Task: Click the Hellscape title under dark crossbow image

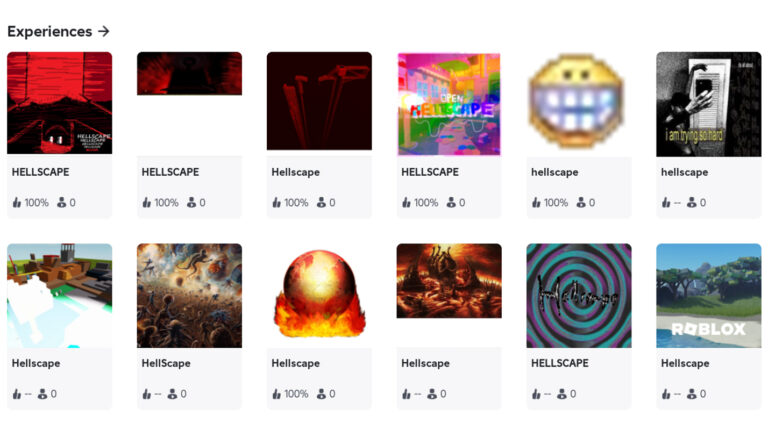Action: [295, 172]
